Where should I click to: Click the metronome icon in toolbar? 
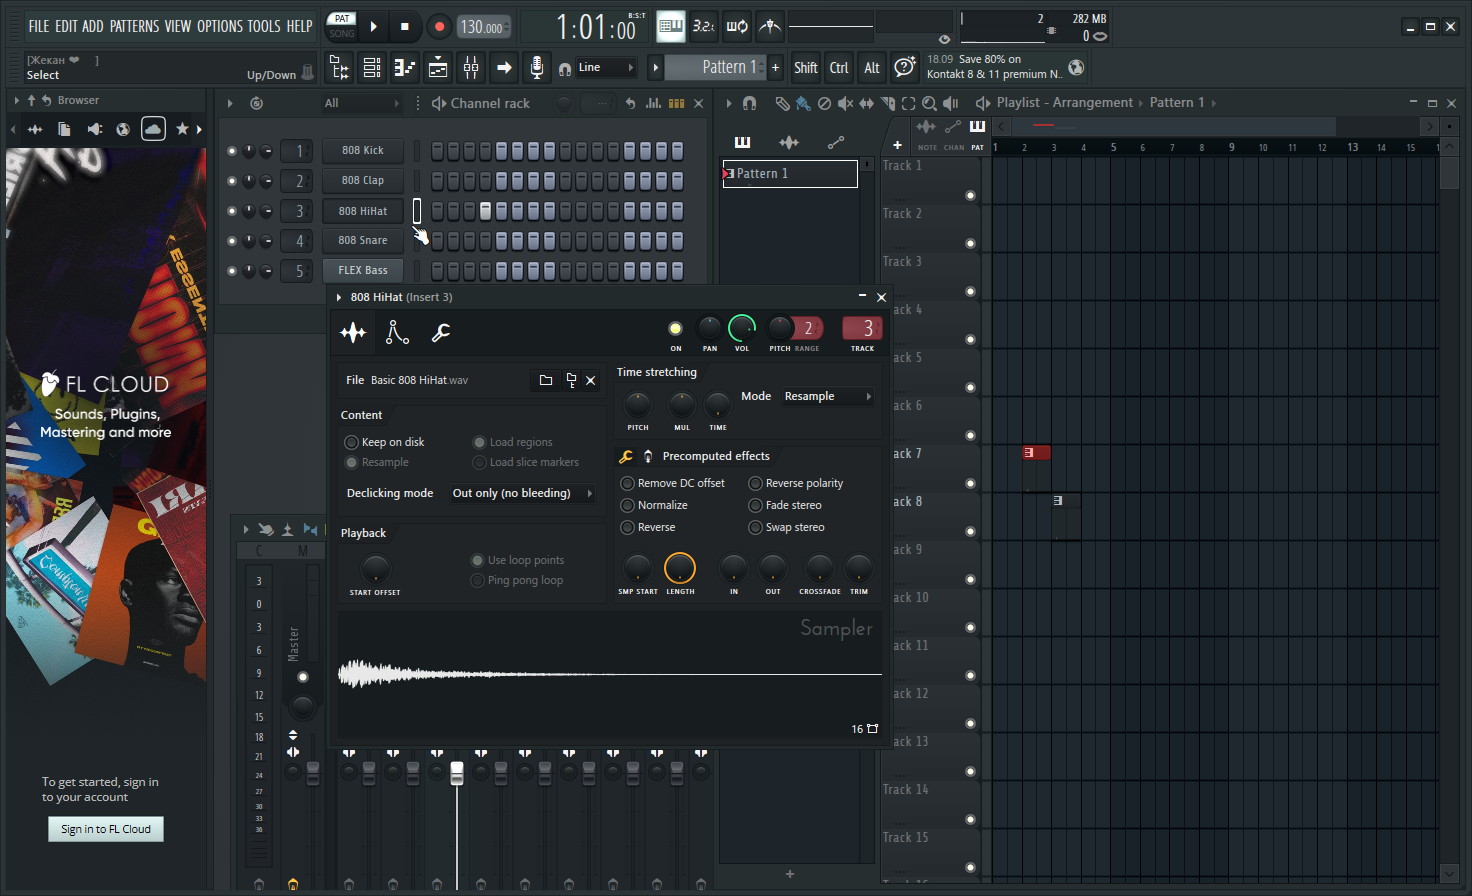pyautogui.click(x=769, y=27)
